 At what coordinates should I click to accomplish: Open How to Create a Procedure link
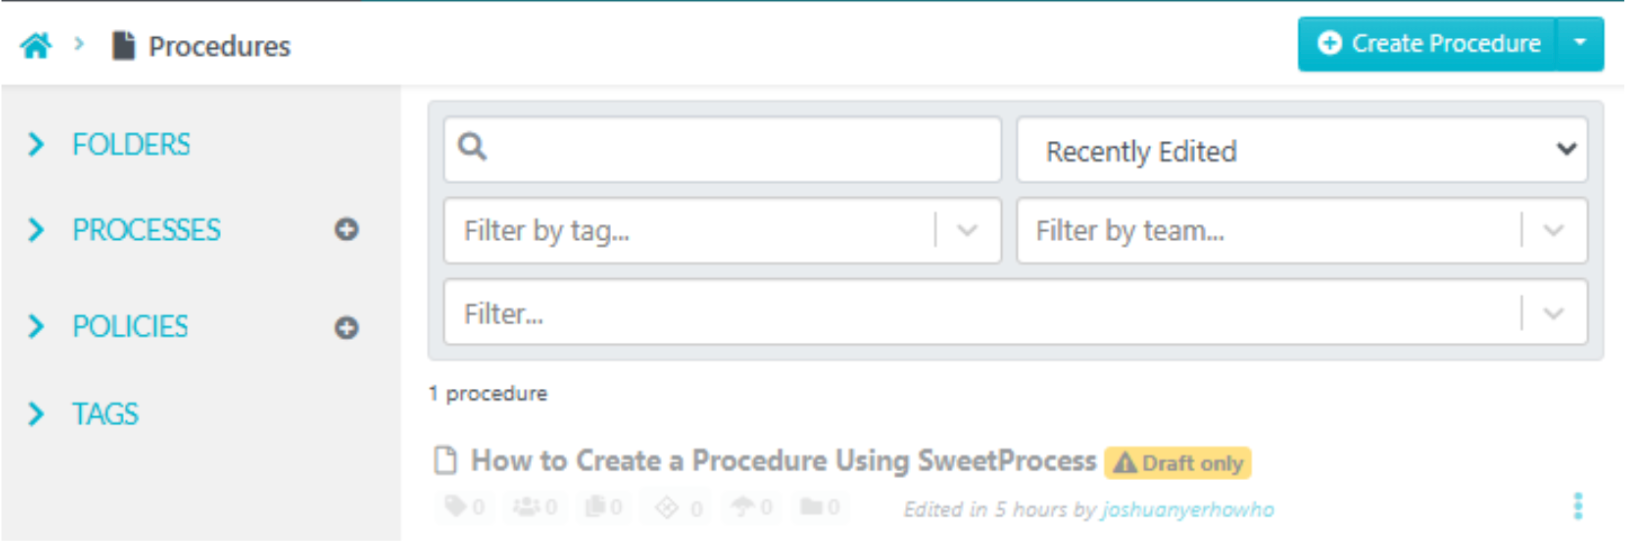click(x=784, y=461)
